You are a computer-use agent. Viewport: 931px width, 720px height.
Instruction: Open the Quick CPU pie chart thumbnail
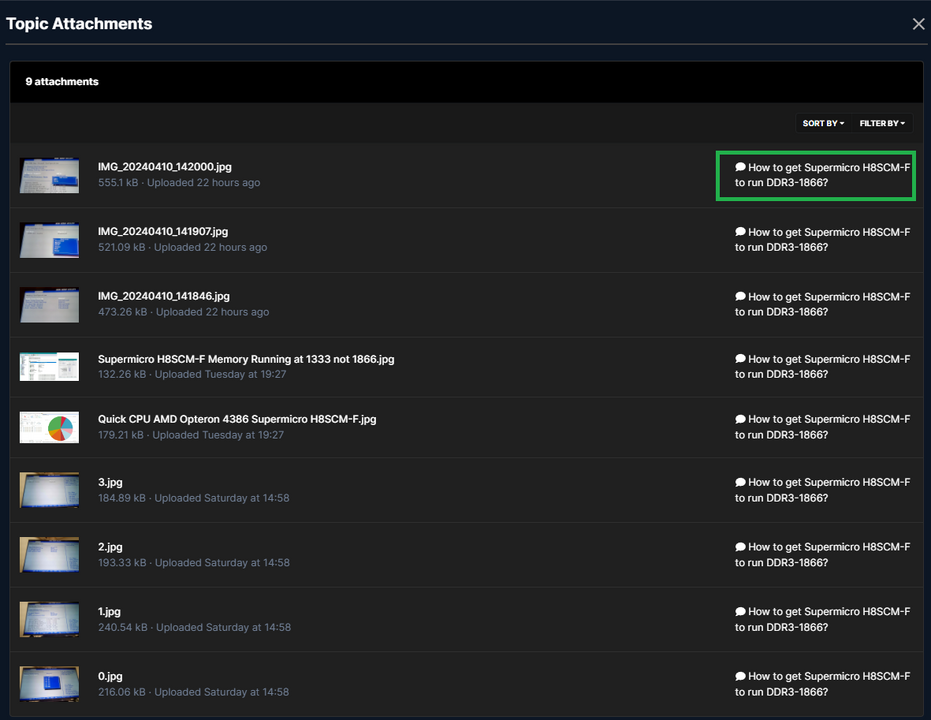tap(49, 427)
